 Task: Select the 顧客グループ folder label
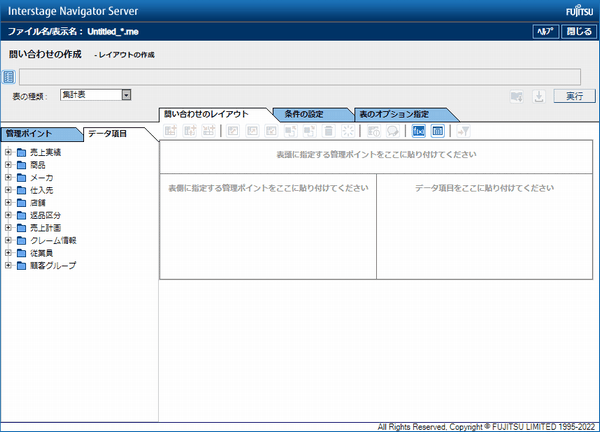pyautogui.click(x=53, y=266)
